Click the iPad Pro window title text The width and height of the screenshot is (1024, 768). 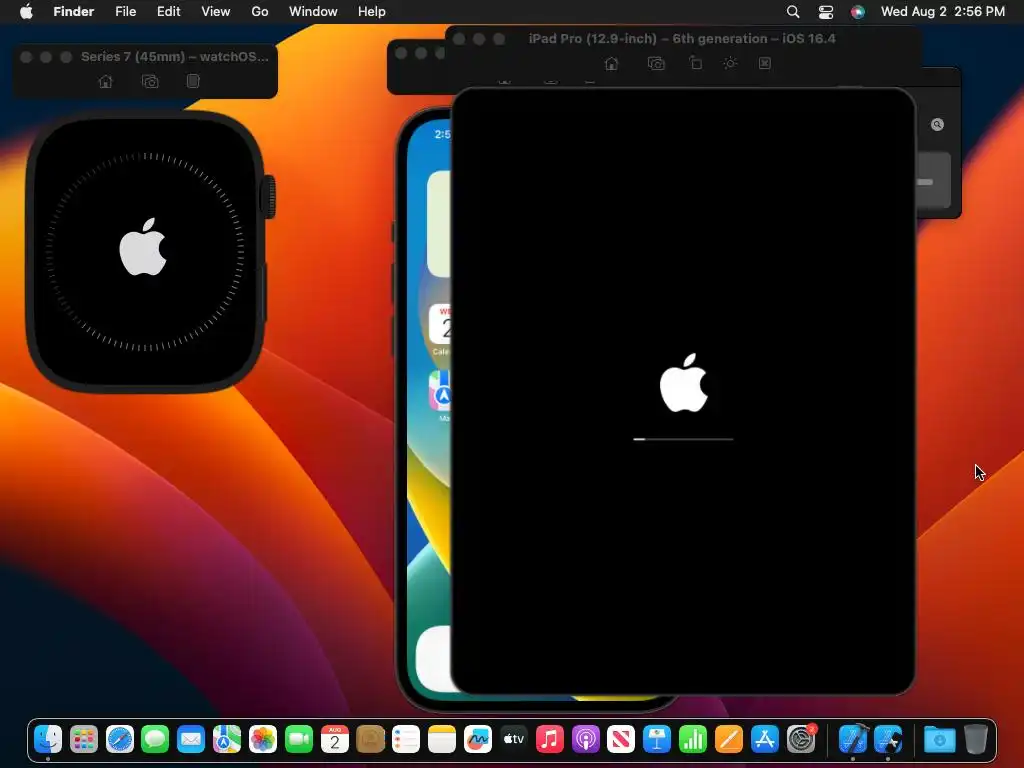(682, 39)
